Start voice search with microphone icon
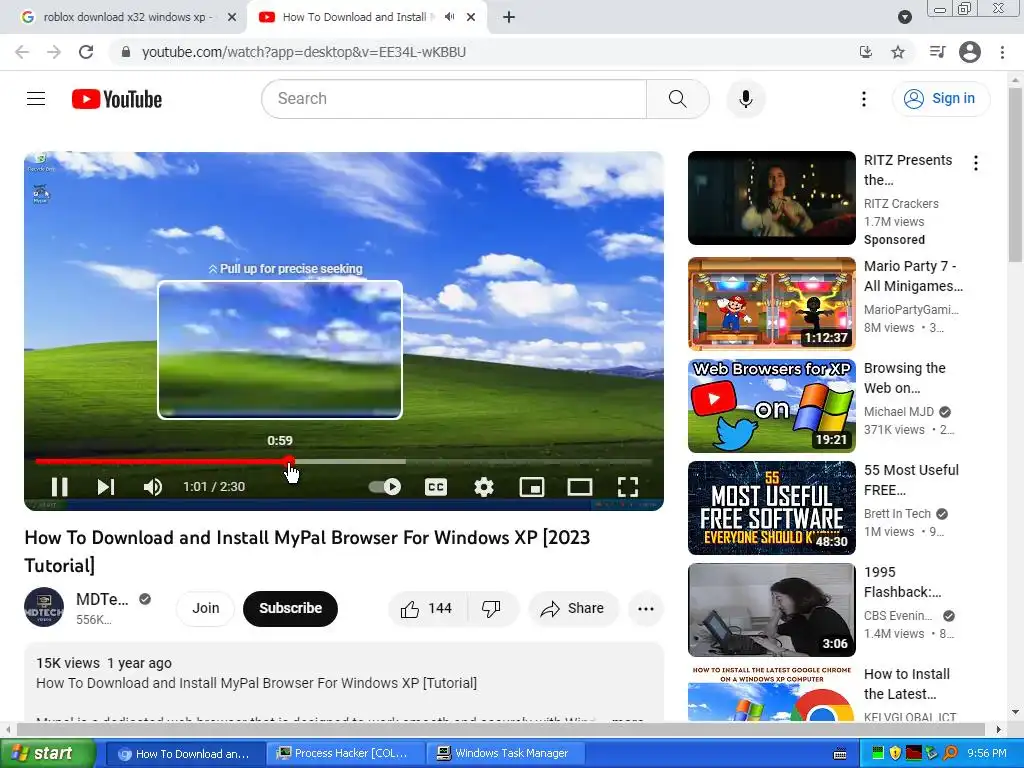1024x768 pixels. coord(745,99)
